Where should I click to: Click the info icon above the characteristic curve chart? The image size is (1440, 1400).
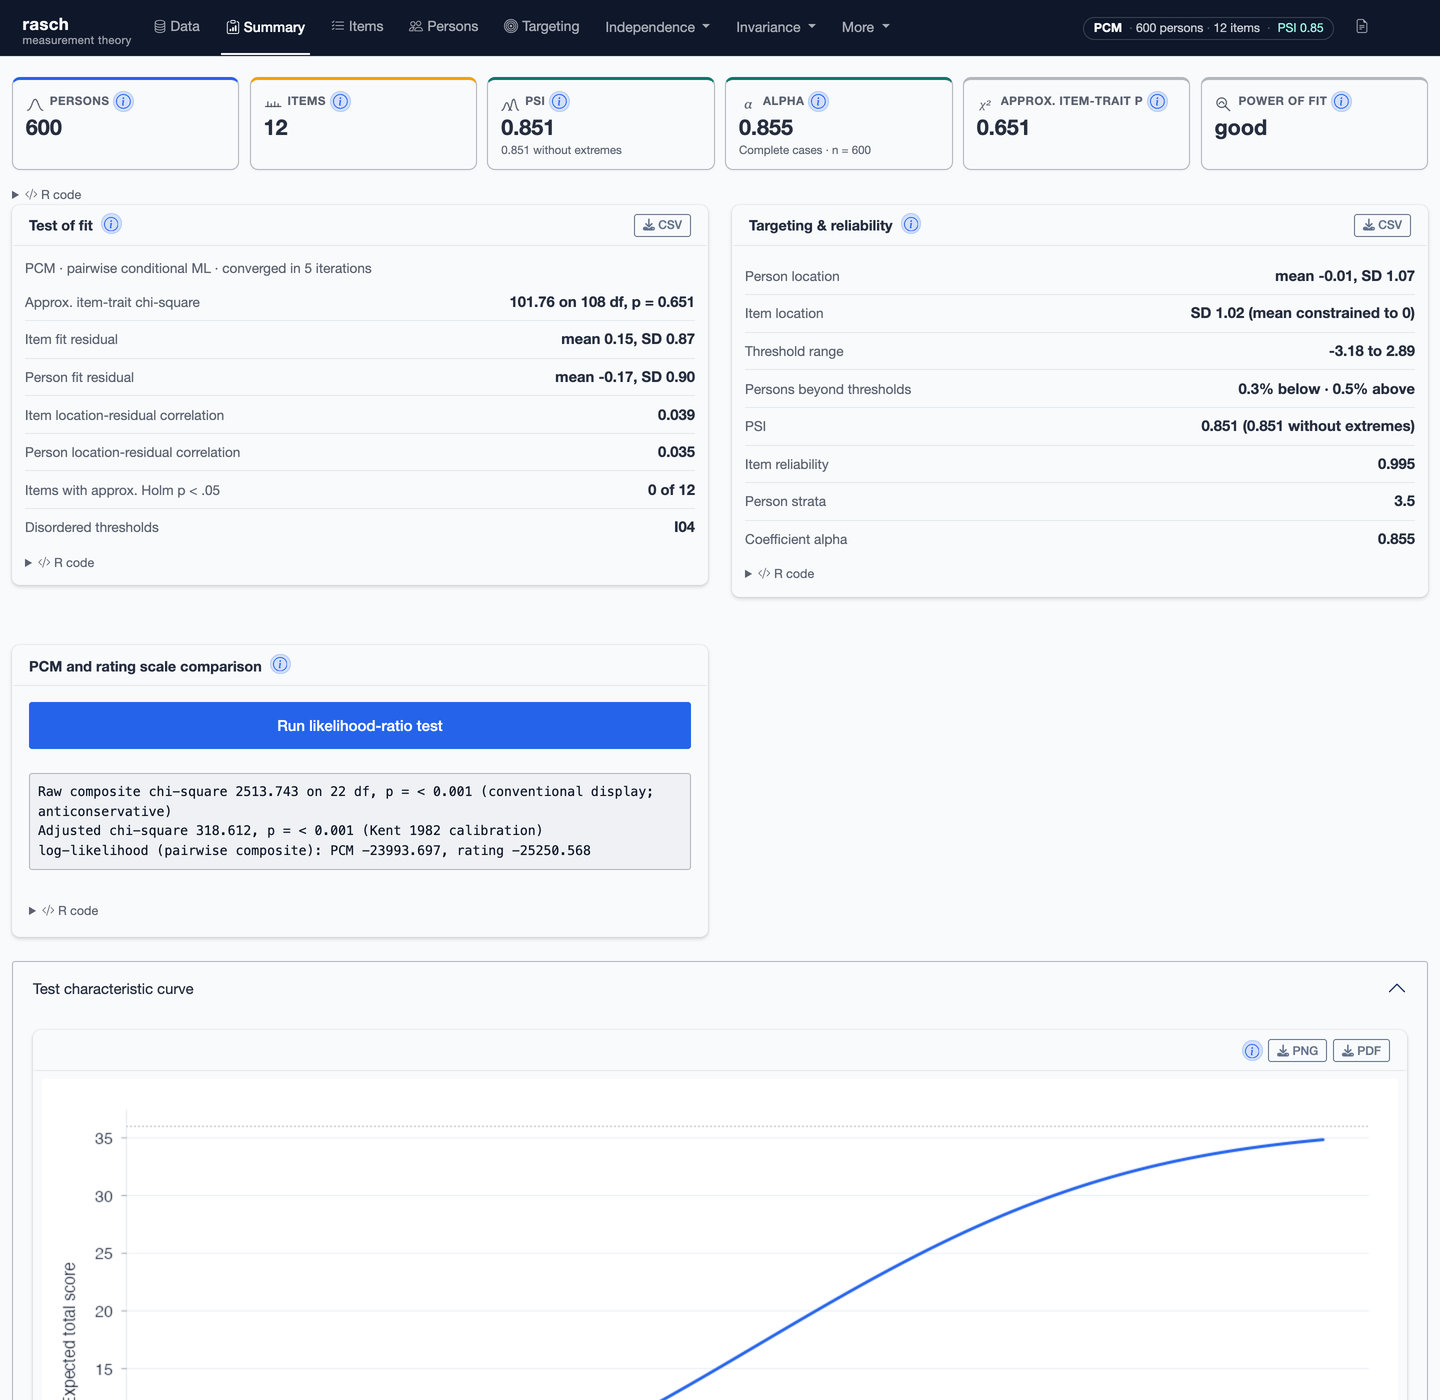pos(1252,1051)
